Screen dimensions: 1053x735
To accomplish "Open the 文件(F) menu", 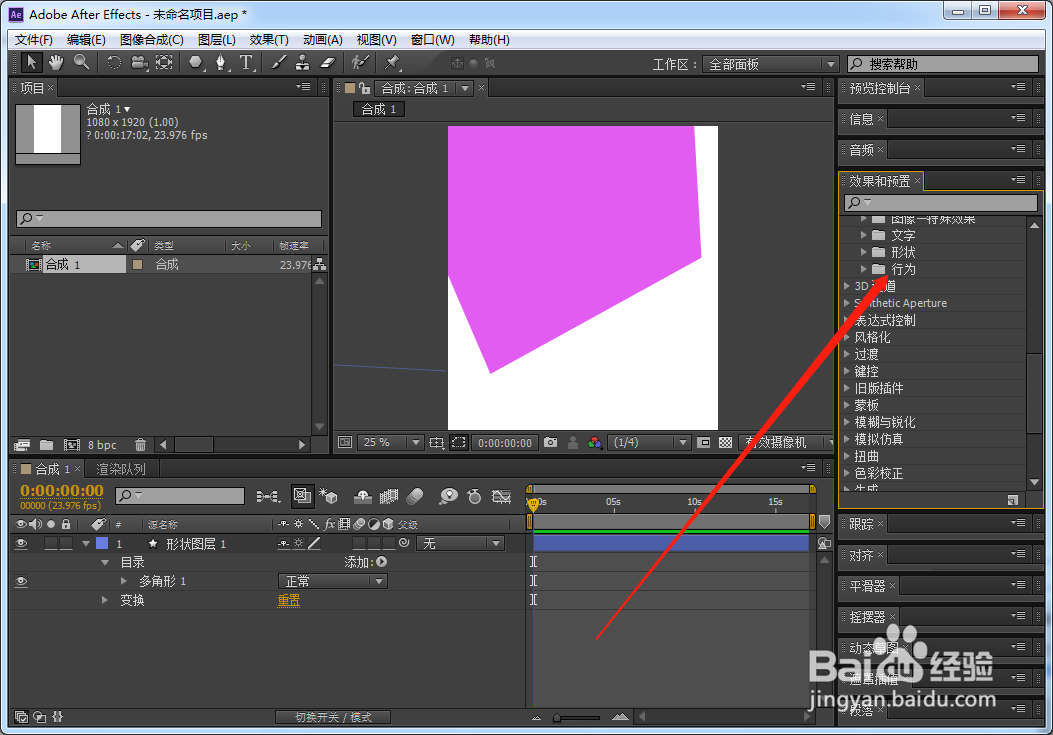I will tap(34, 40).
